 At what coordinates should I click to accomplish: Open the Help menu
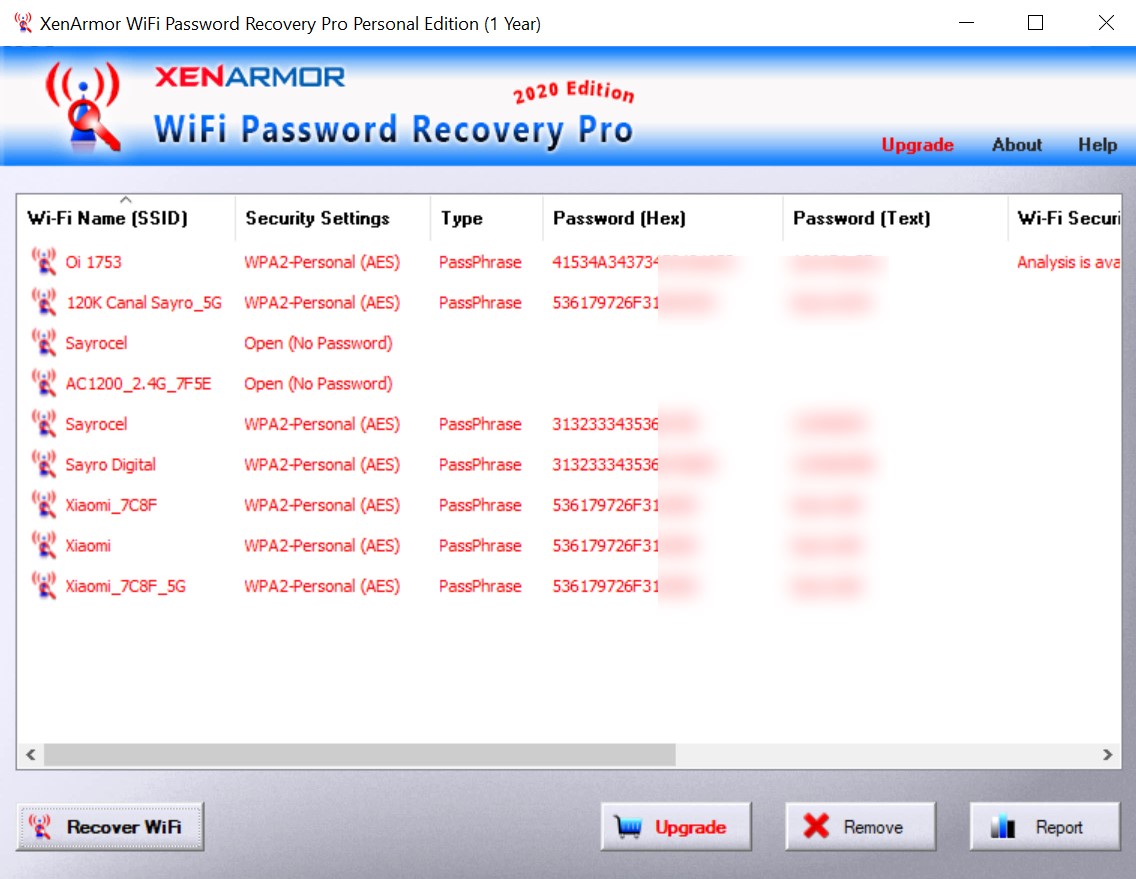pos(1097,145)
